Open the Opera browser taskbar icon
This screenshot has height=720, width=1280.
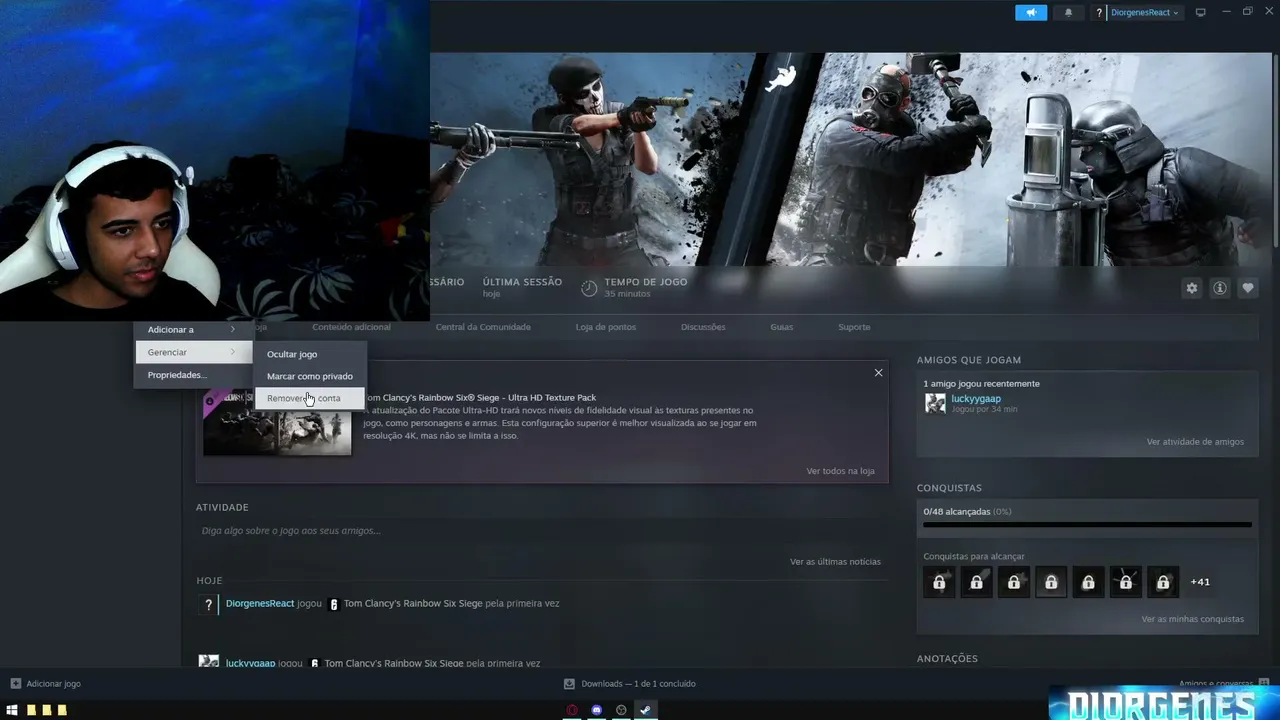click(572, 710)
